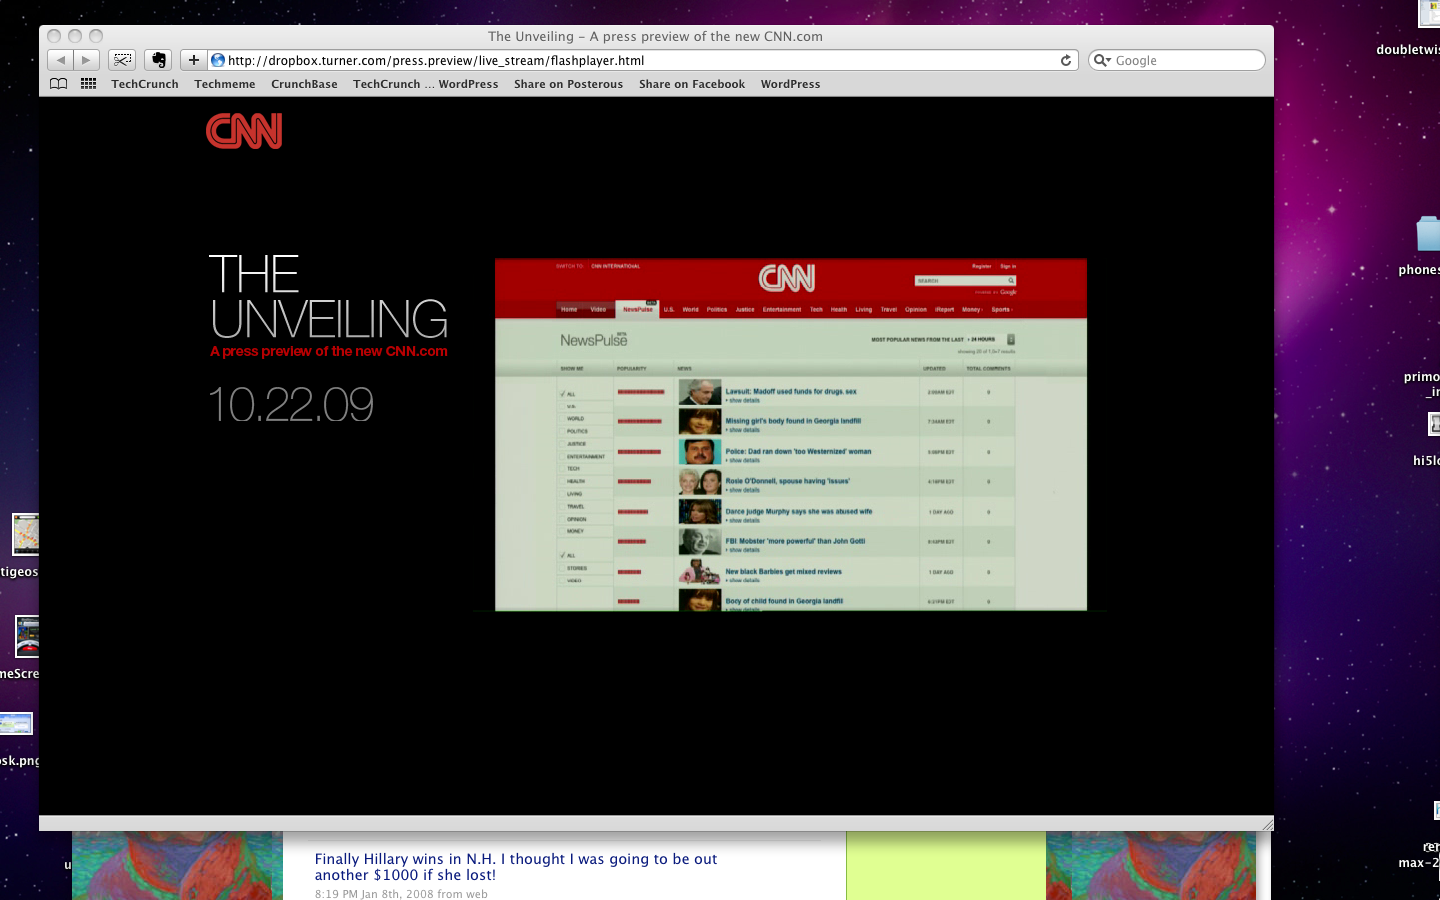Screen dimensions: 1440x900
Task: Tick the POLITICS filter checkbox
Action: click(x=563, y=431)
